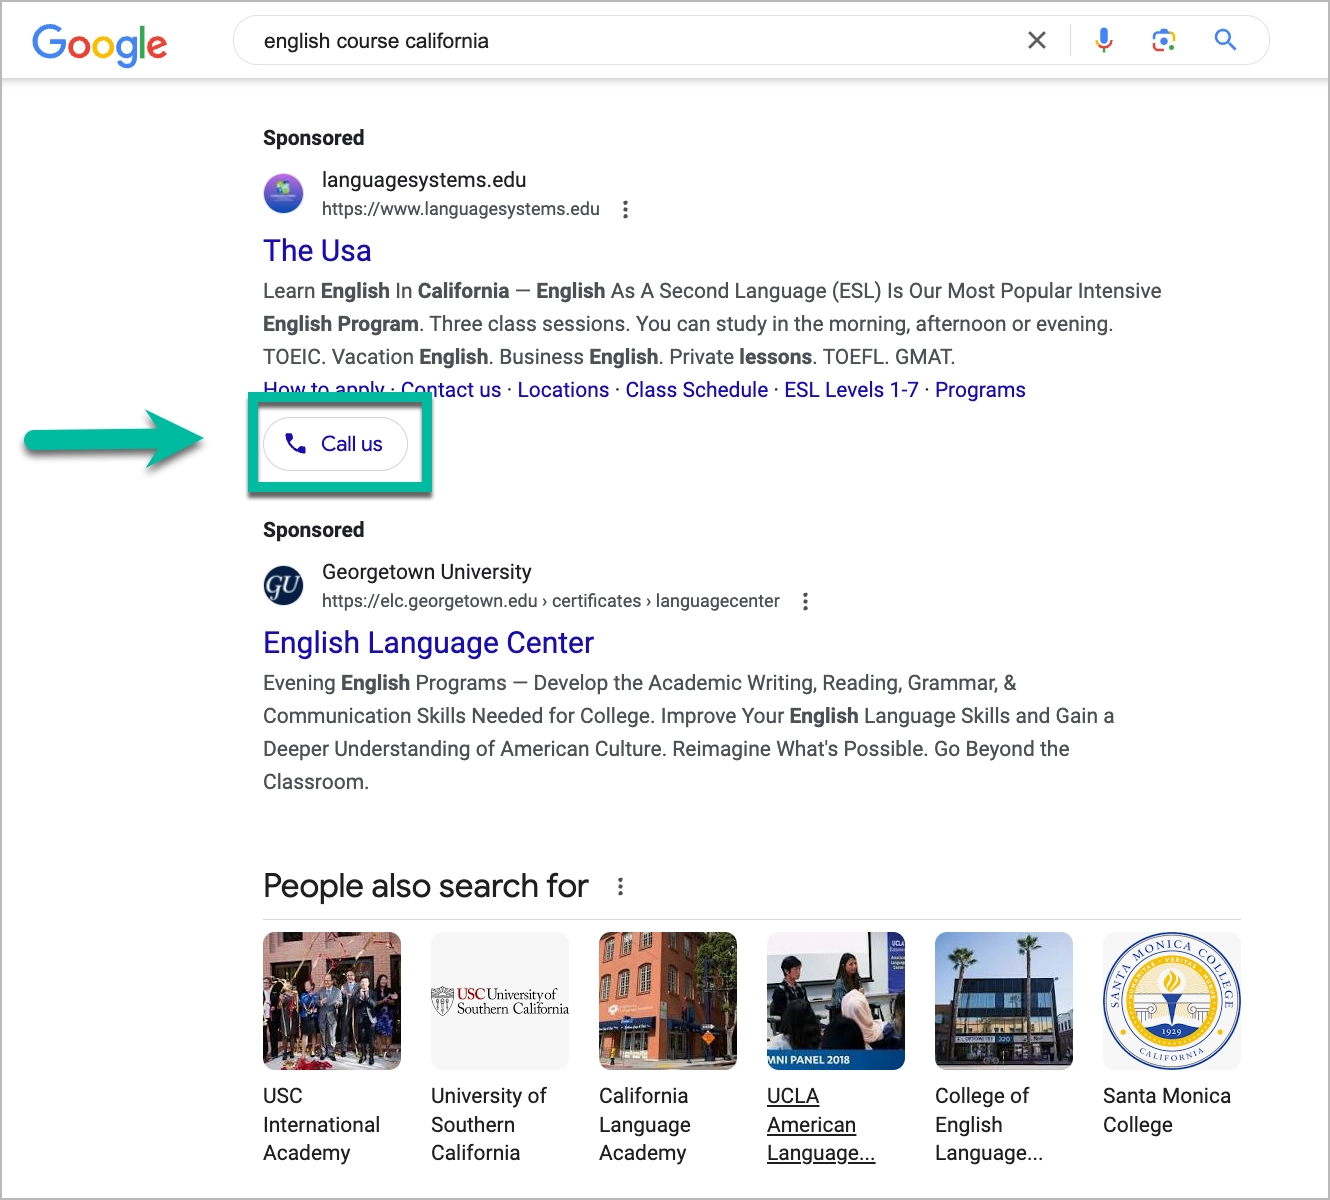Click The Usa ad headline
1330x1200 pixels.
coord(317,251)
